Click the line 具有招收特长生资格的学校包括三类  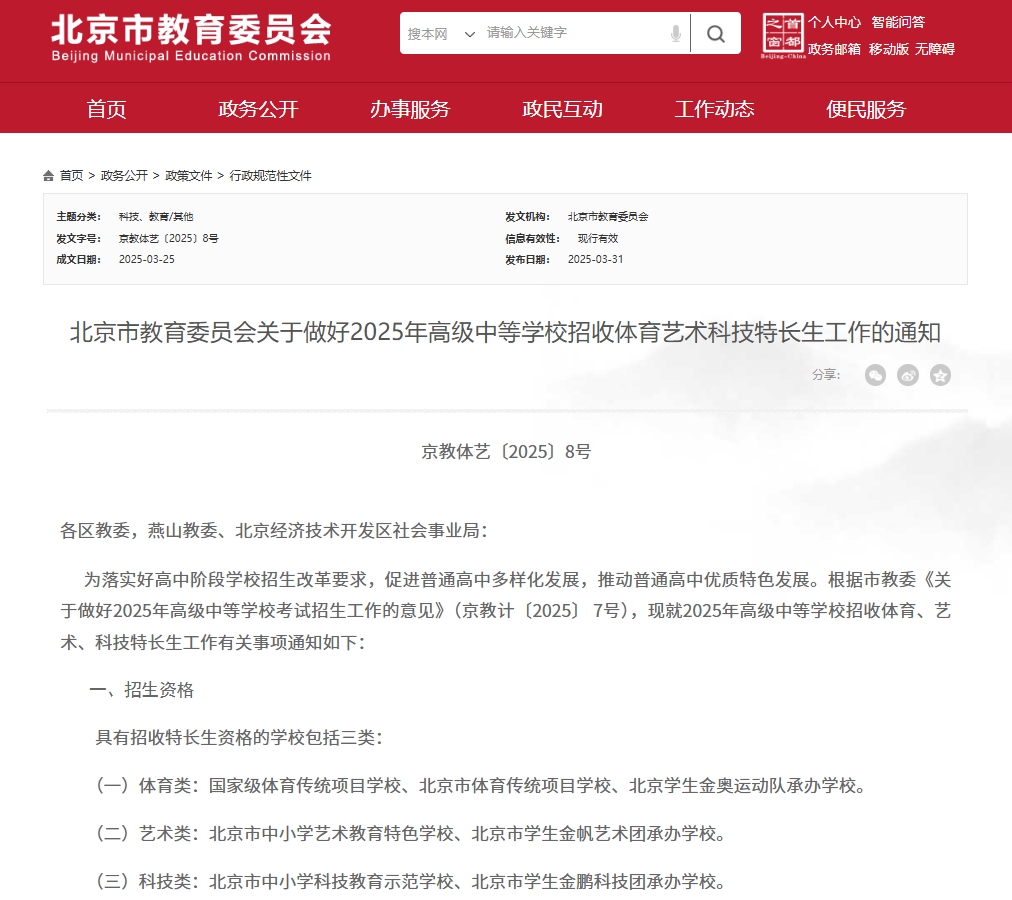(239, 738)
